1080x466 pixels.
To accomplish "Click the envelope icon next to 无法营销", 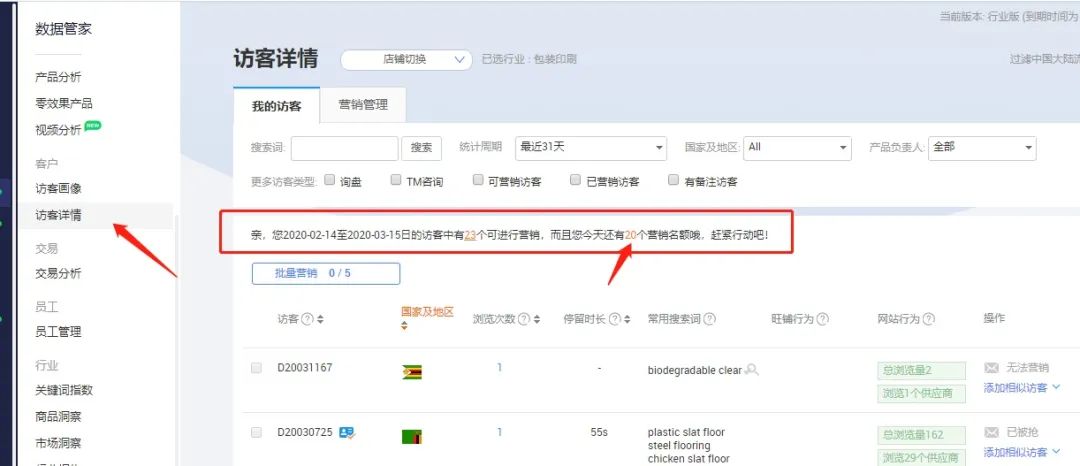I will coord(991,368).
